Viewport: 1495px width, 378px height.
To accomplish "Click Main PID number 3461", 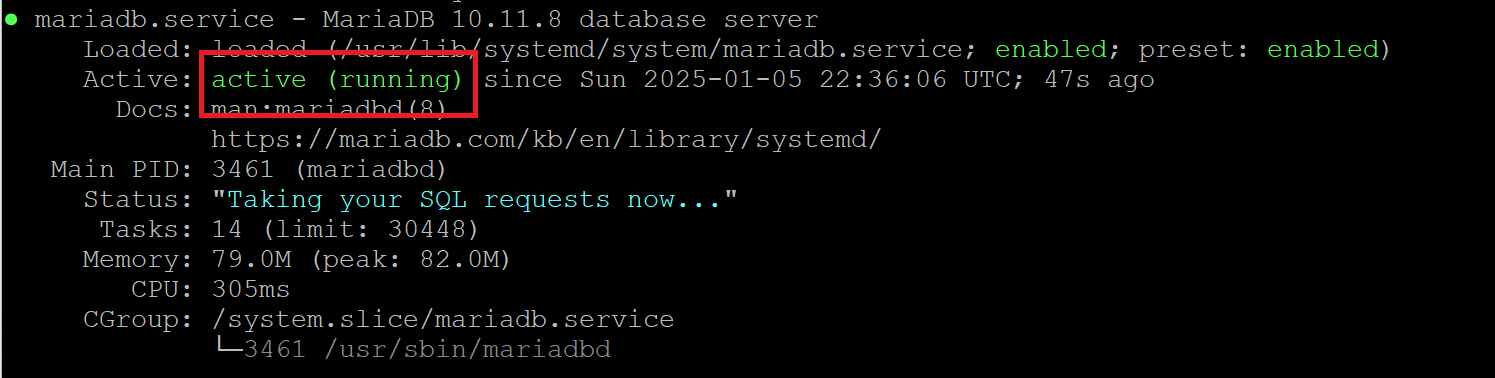I will click(244, 170).
